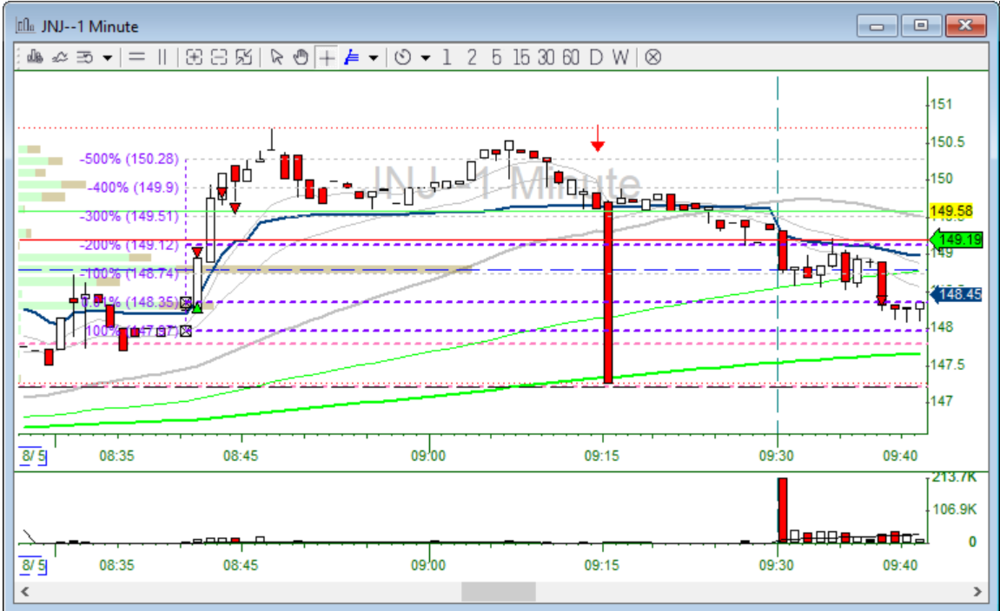Click the blue drawing tool icon

351,57
